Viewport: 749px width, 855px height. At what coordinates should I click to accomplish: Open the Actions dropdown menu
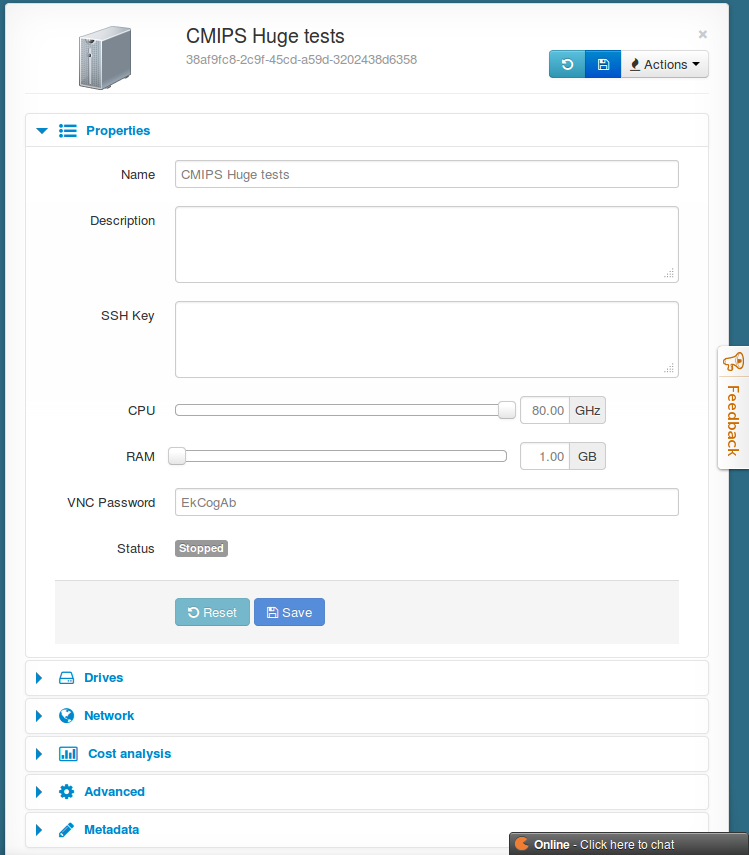click(x=665, y=64)
